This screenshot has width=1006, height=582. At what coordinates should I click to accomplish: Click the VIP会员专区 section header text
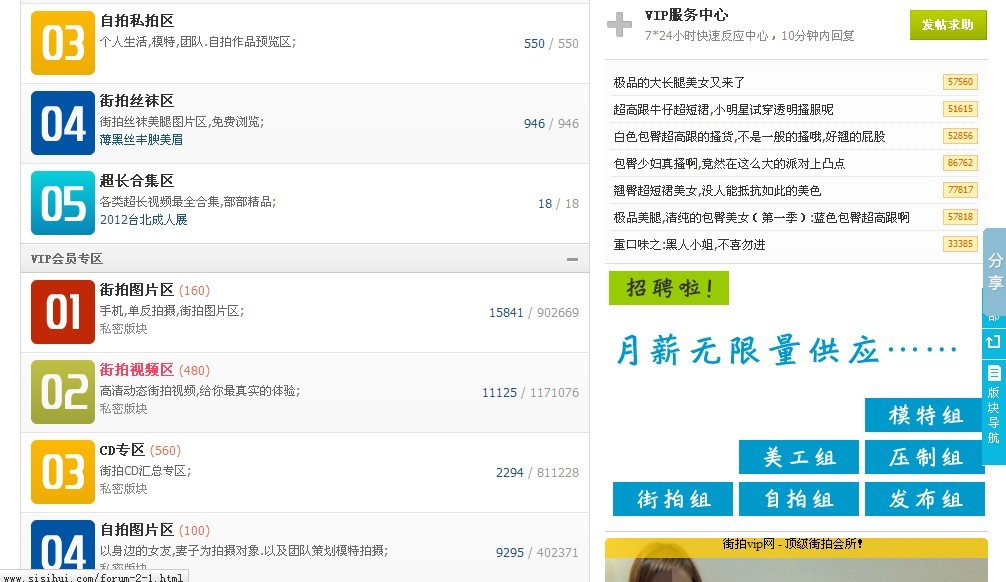point(67,259)
